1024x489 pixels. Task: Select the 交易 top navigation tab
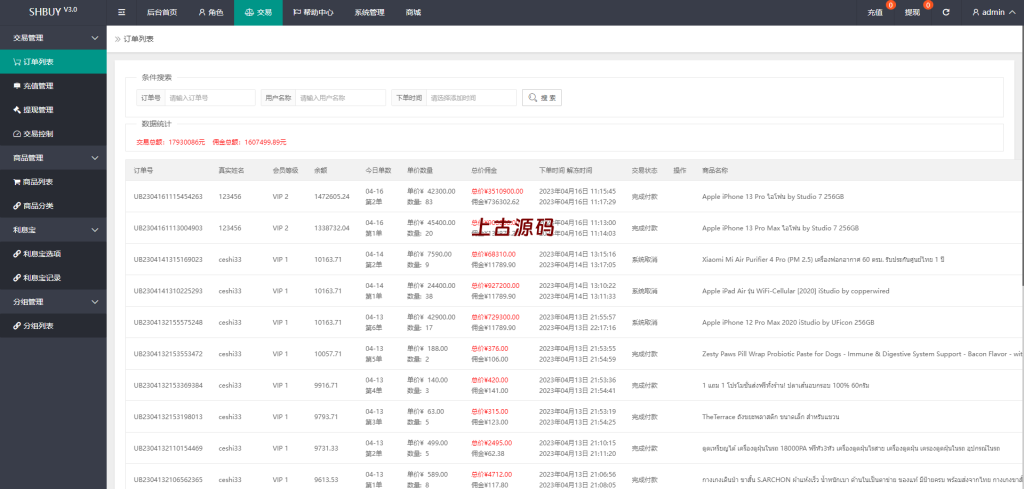coord(258,12)
